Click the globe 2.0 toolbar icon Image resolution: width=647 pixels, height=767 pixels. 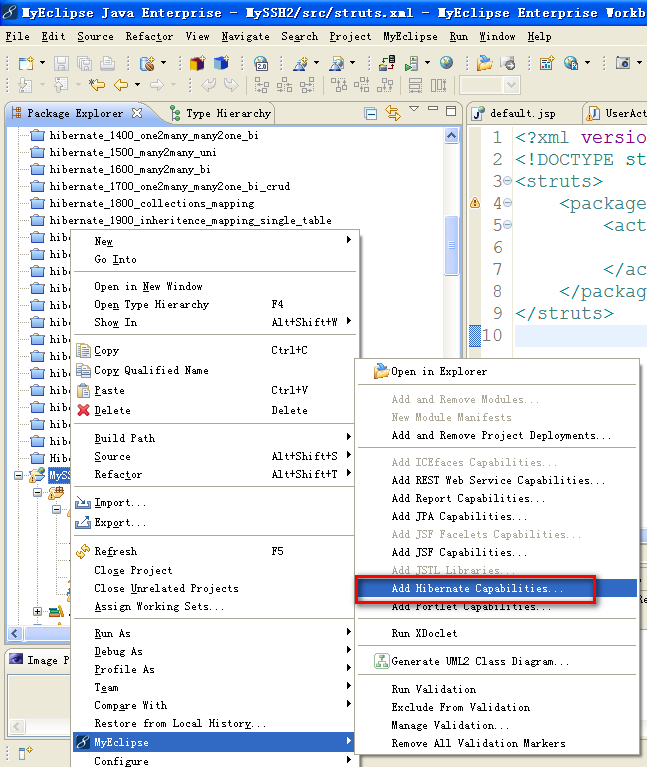tap(261, 63)
